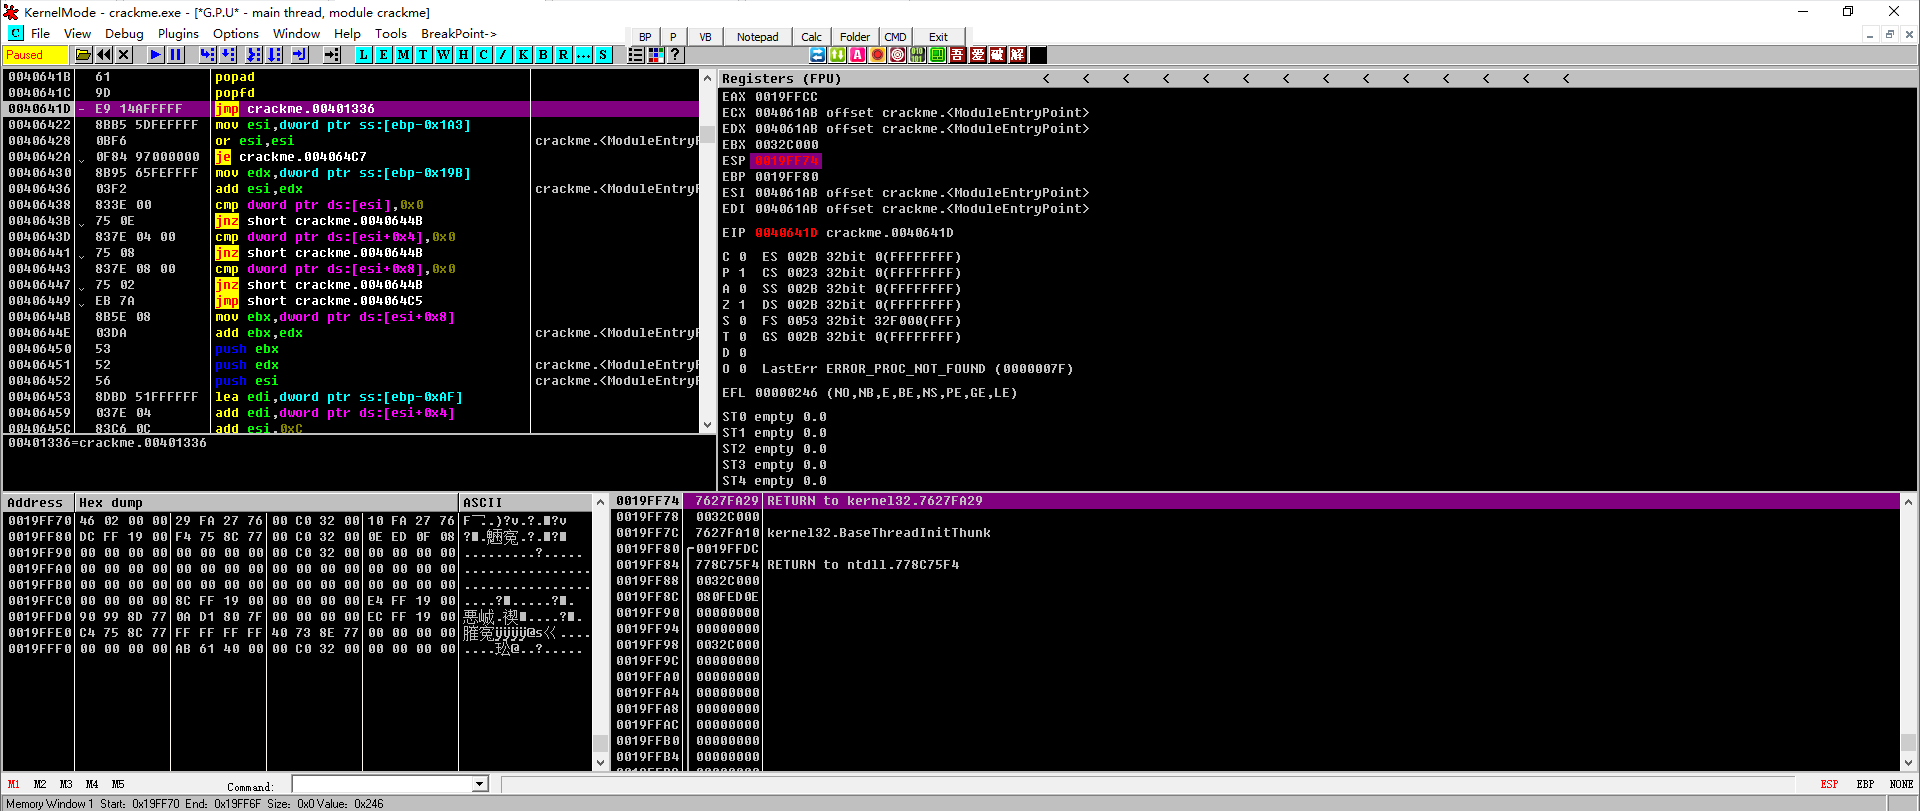Image resolution: width=1920 pixels, height=811 pixels.
Task: Click into the Command input field
Action: (x=383, y=785)
